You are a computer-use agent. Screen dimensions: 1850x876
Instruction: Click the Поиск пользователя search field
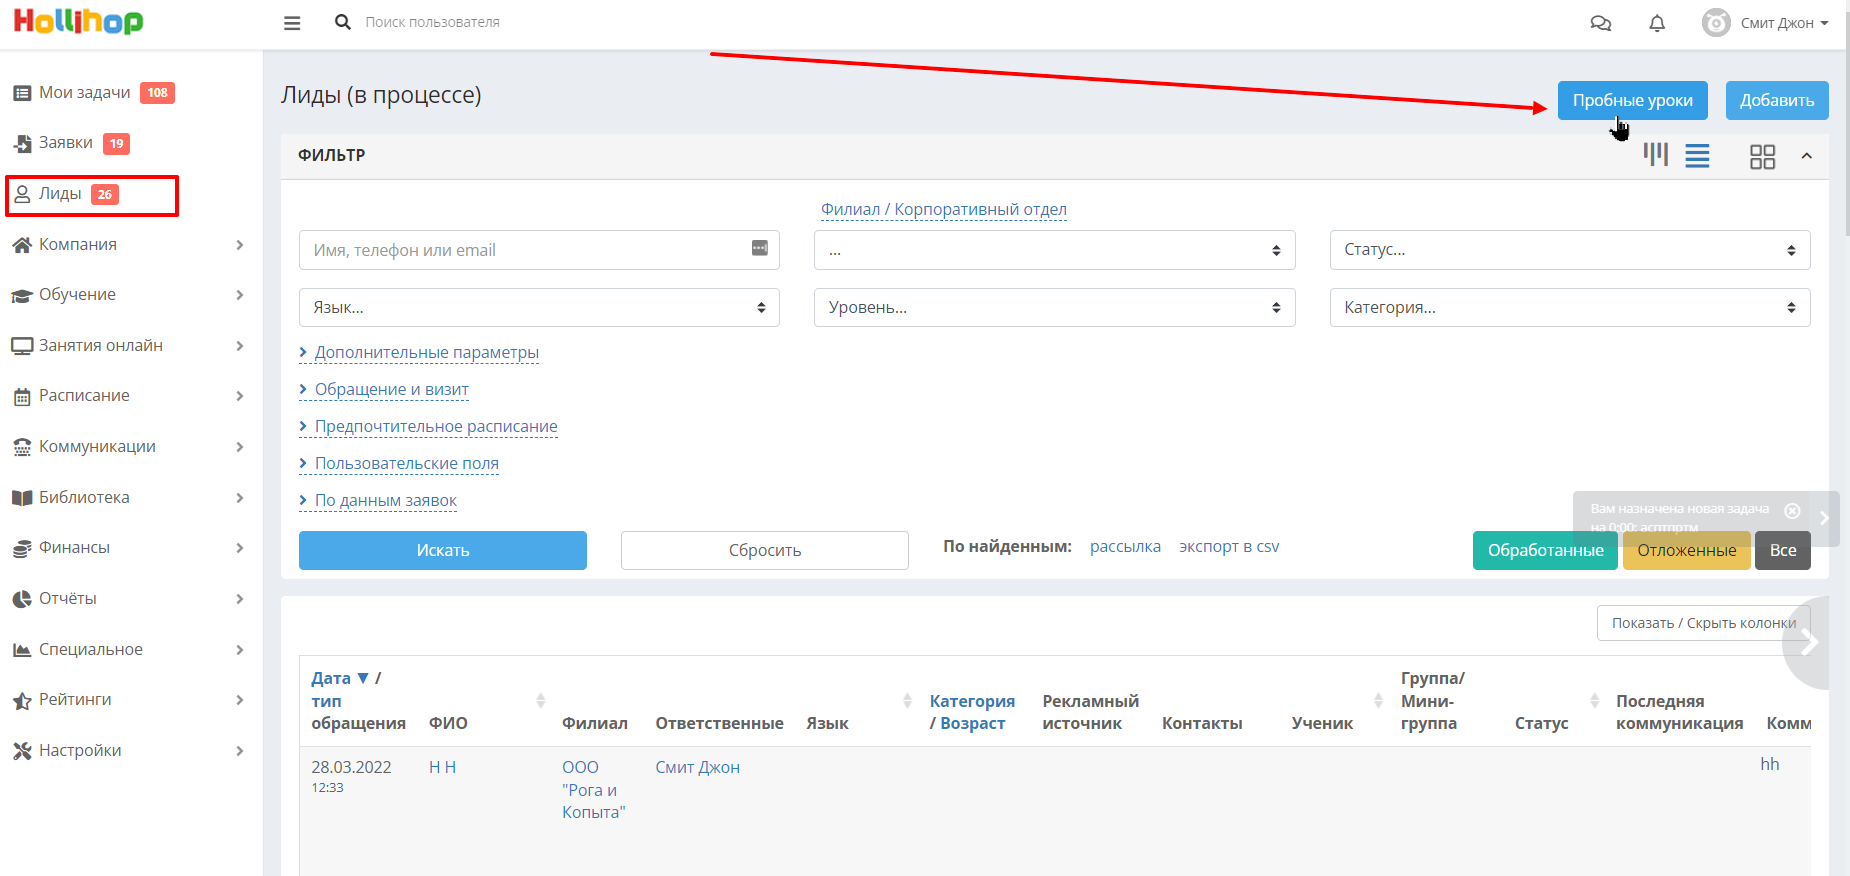point(433,22)
